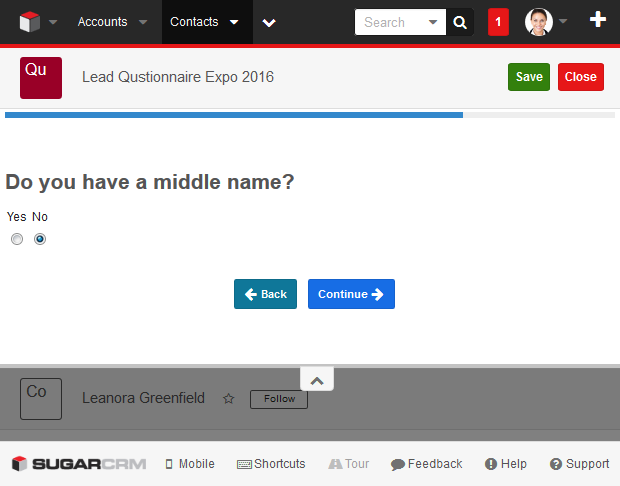Click the SugarCRM cube logo icon

(x=30, y=22)
